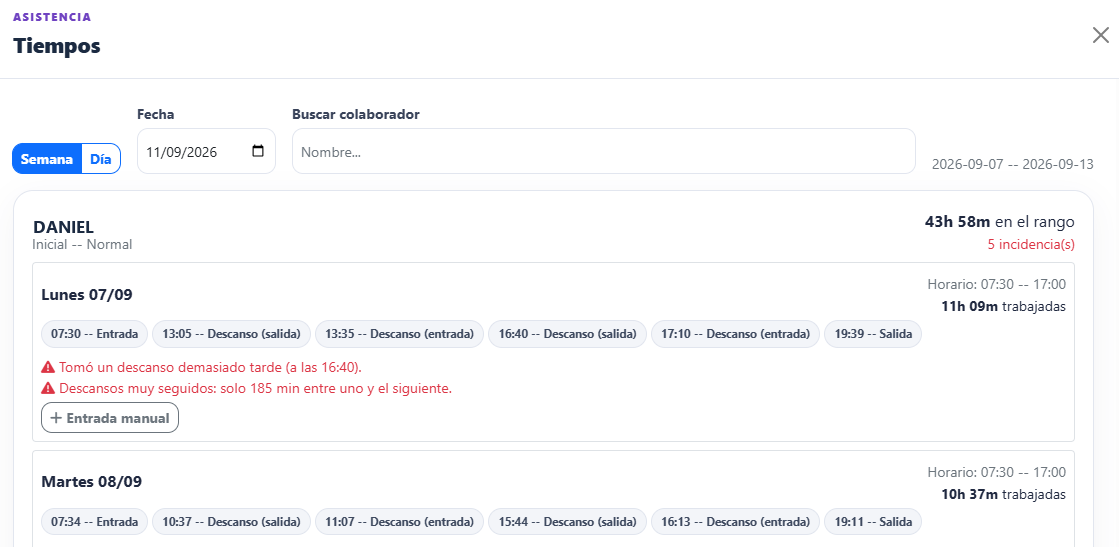Click warning icon beside late break message
Viewport: 1119px width, 547px height.
click(x=48, y=368)
